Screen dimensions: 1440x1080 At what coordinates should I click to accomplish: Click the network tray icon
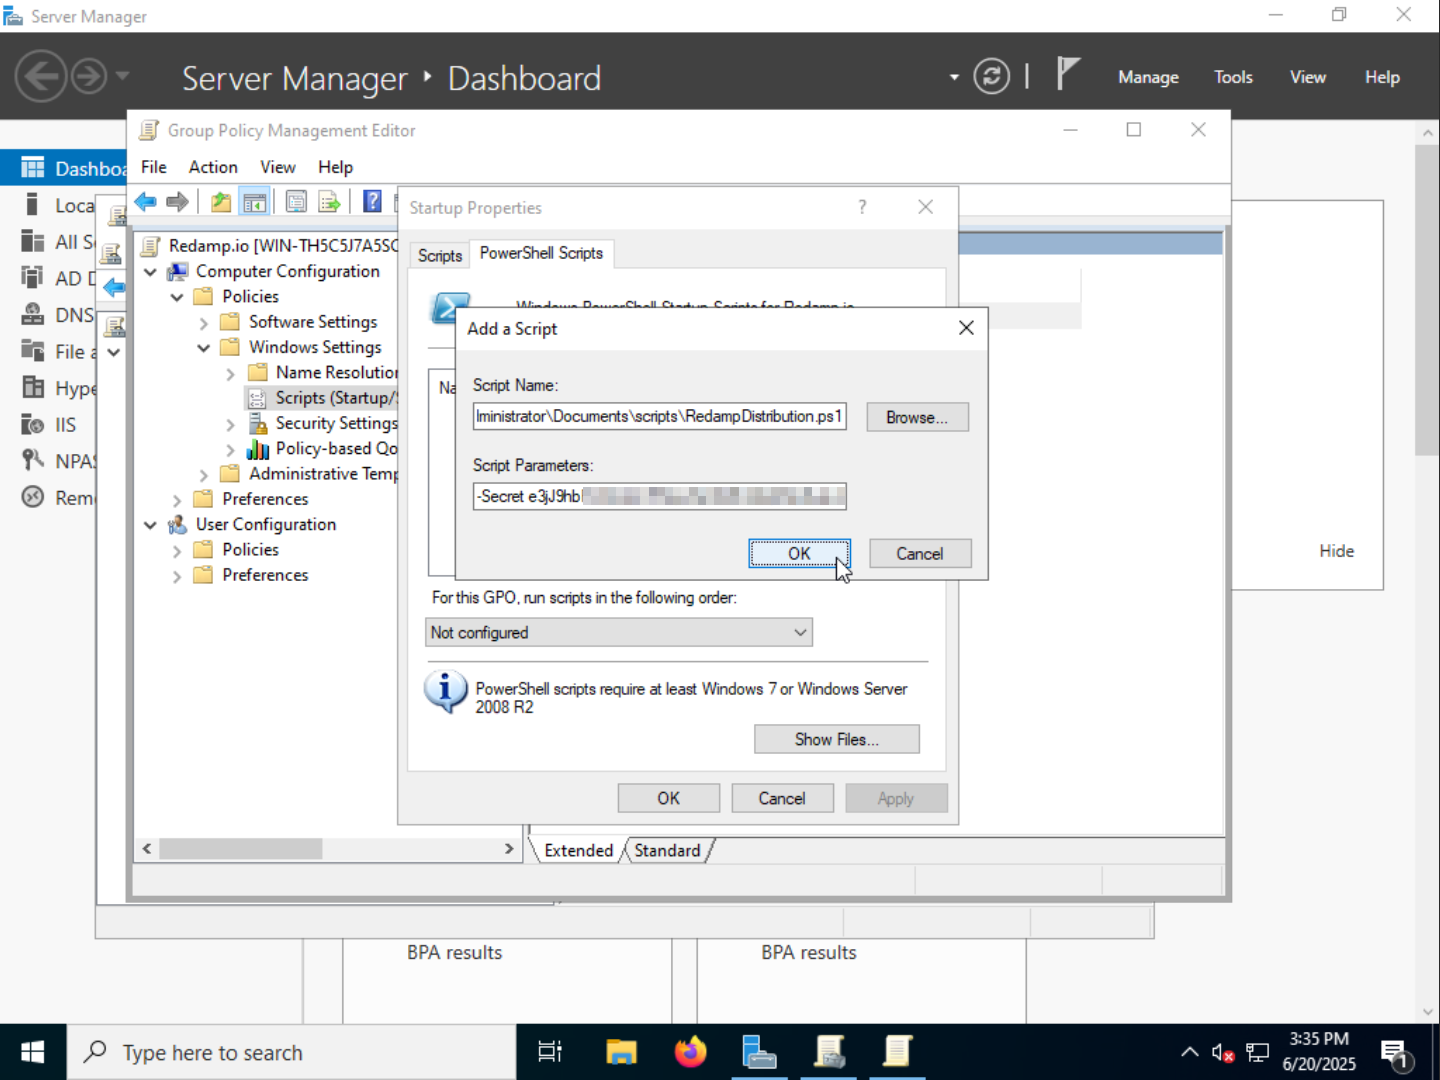coord(1258,1052)
